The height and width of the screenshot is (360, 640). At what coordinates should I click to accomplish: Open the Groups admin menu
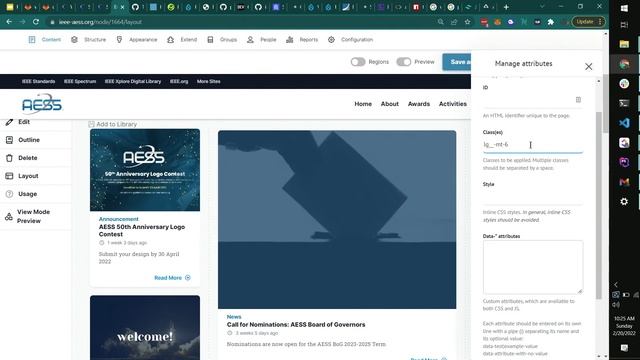222,40
